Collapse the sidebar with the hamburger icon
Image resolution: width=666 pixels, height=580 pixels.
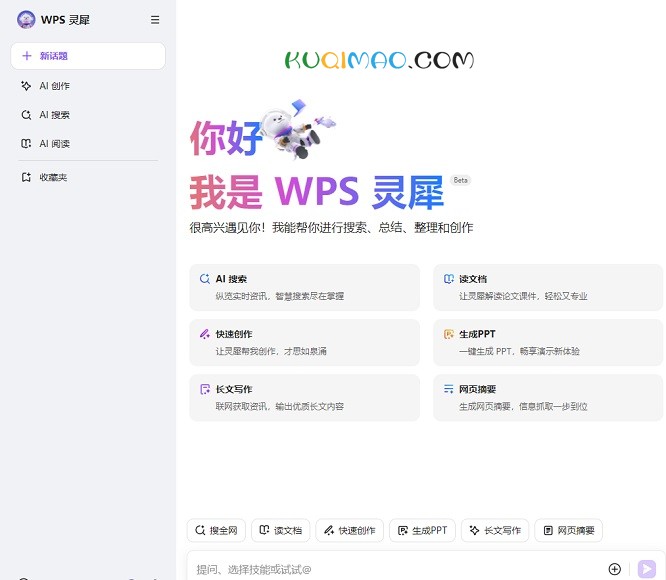pos(155,20)
